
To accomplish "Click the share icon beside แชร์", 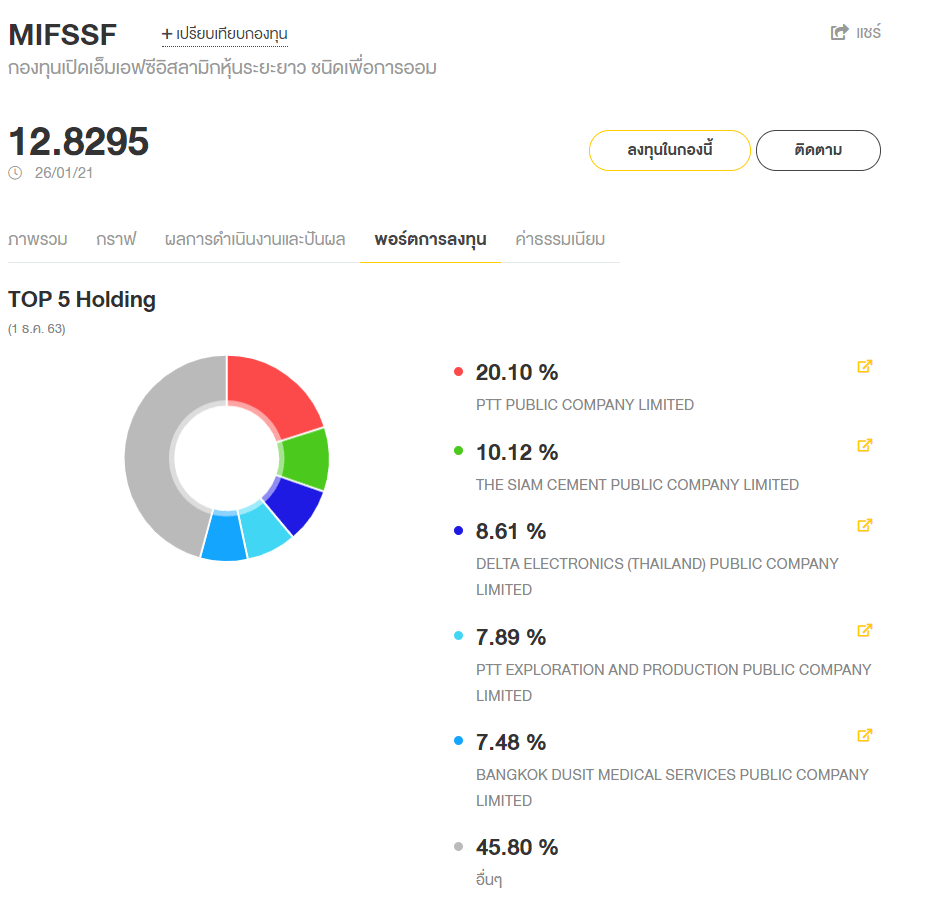I will [839, 33].
